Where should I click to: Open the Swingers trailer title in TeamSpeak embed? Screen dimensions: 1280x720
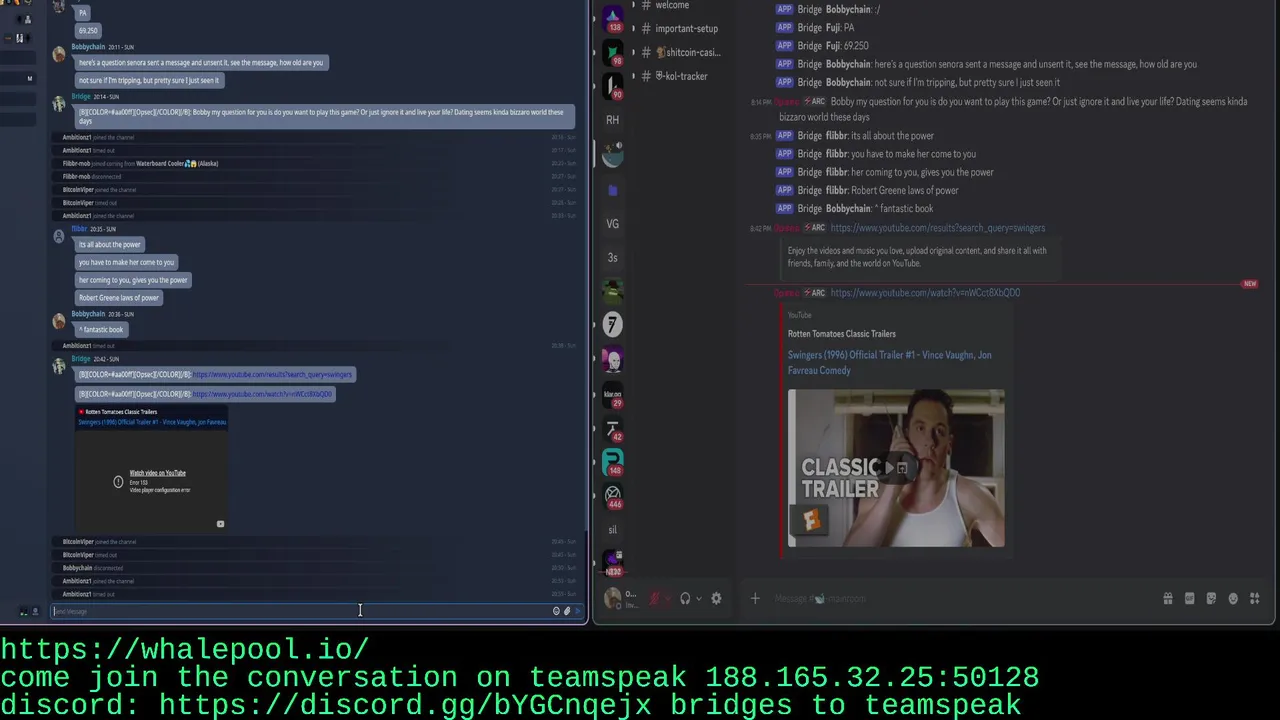tap(153, 422)
